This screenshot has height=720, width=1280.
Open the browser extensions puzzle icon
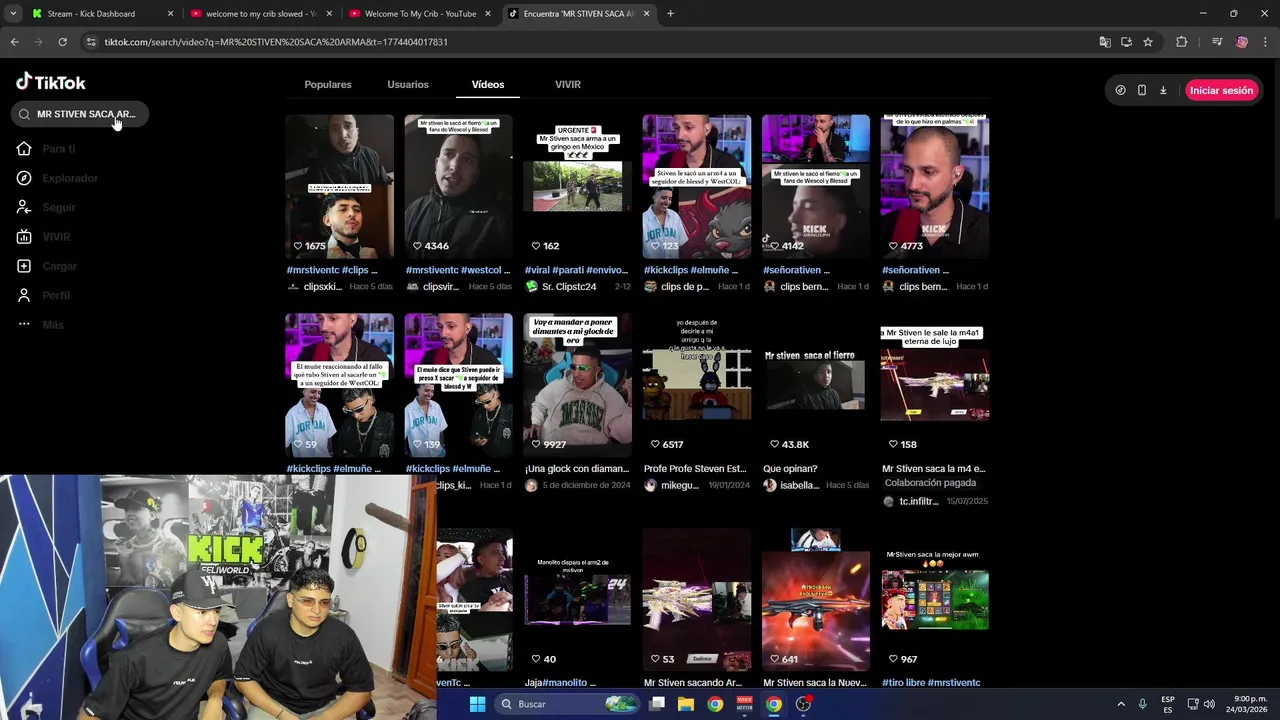point(1182,42)
